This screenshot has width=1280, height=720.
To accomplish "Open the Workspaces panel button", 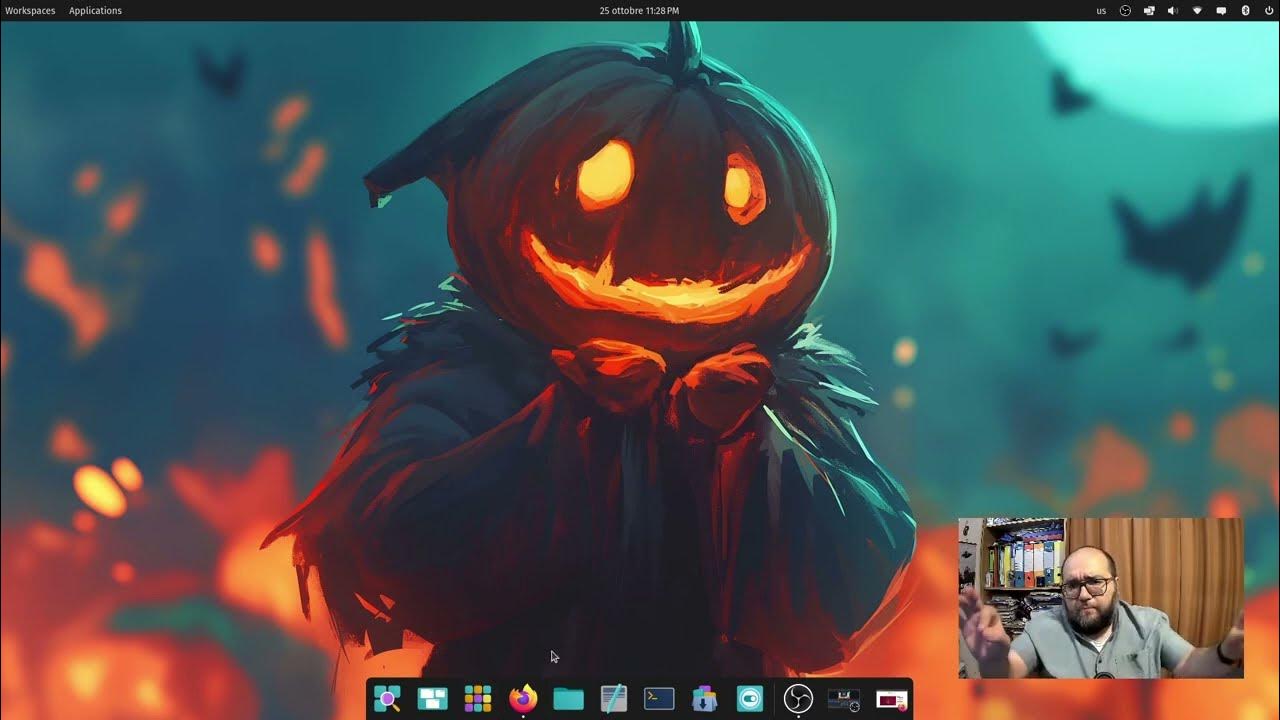I will tap(30, 10).
